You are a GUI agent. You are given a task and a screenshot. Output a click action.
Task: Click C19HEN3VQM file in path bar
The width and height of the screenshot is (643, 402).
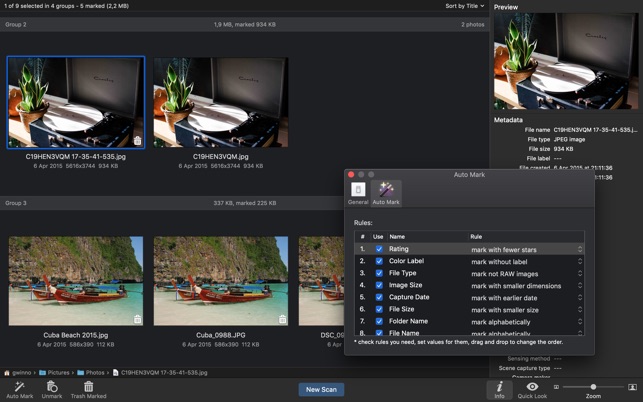pyautogui.click(x=160, y=372)
